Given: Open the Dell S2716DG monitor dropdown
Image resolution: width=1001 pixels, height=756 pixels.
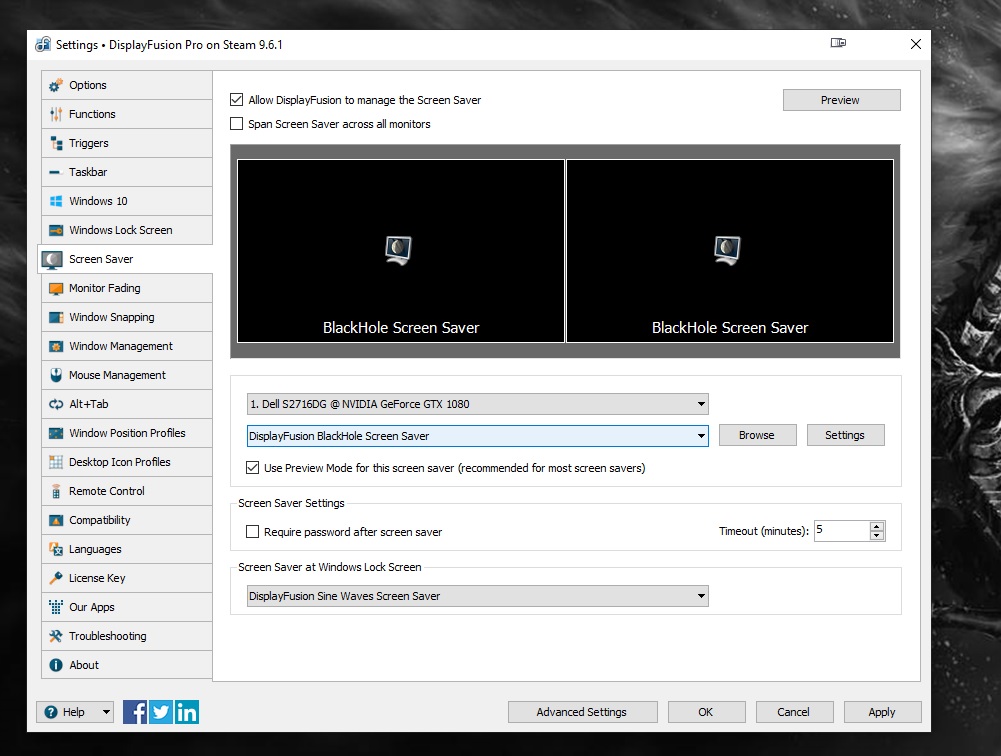Looking at the screenshot, I should click(x=478, y=404).
